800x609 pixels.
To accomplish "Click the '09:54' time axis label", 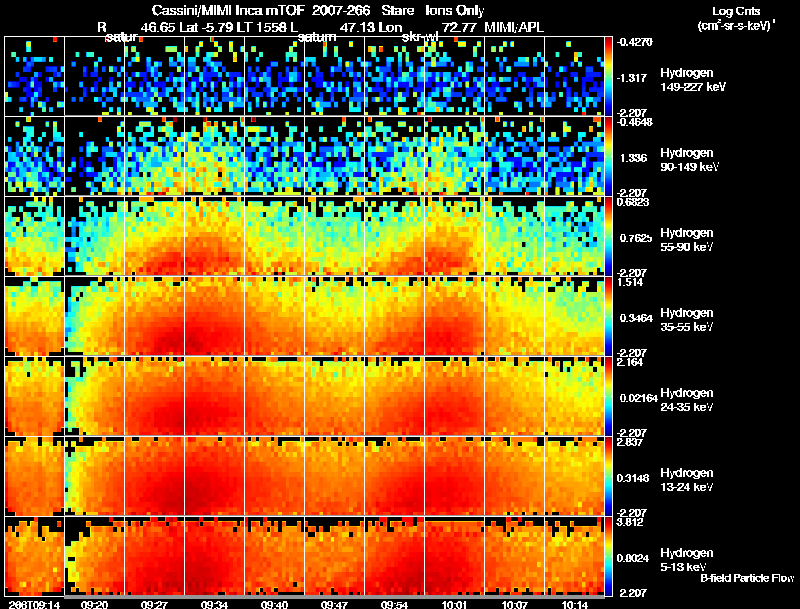I will pyautogui.click(x=394, y=605).
